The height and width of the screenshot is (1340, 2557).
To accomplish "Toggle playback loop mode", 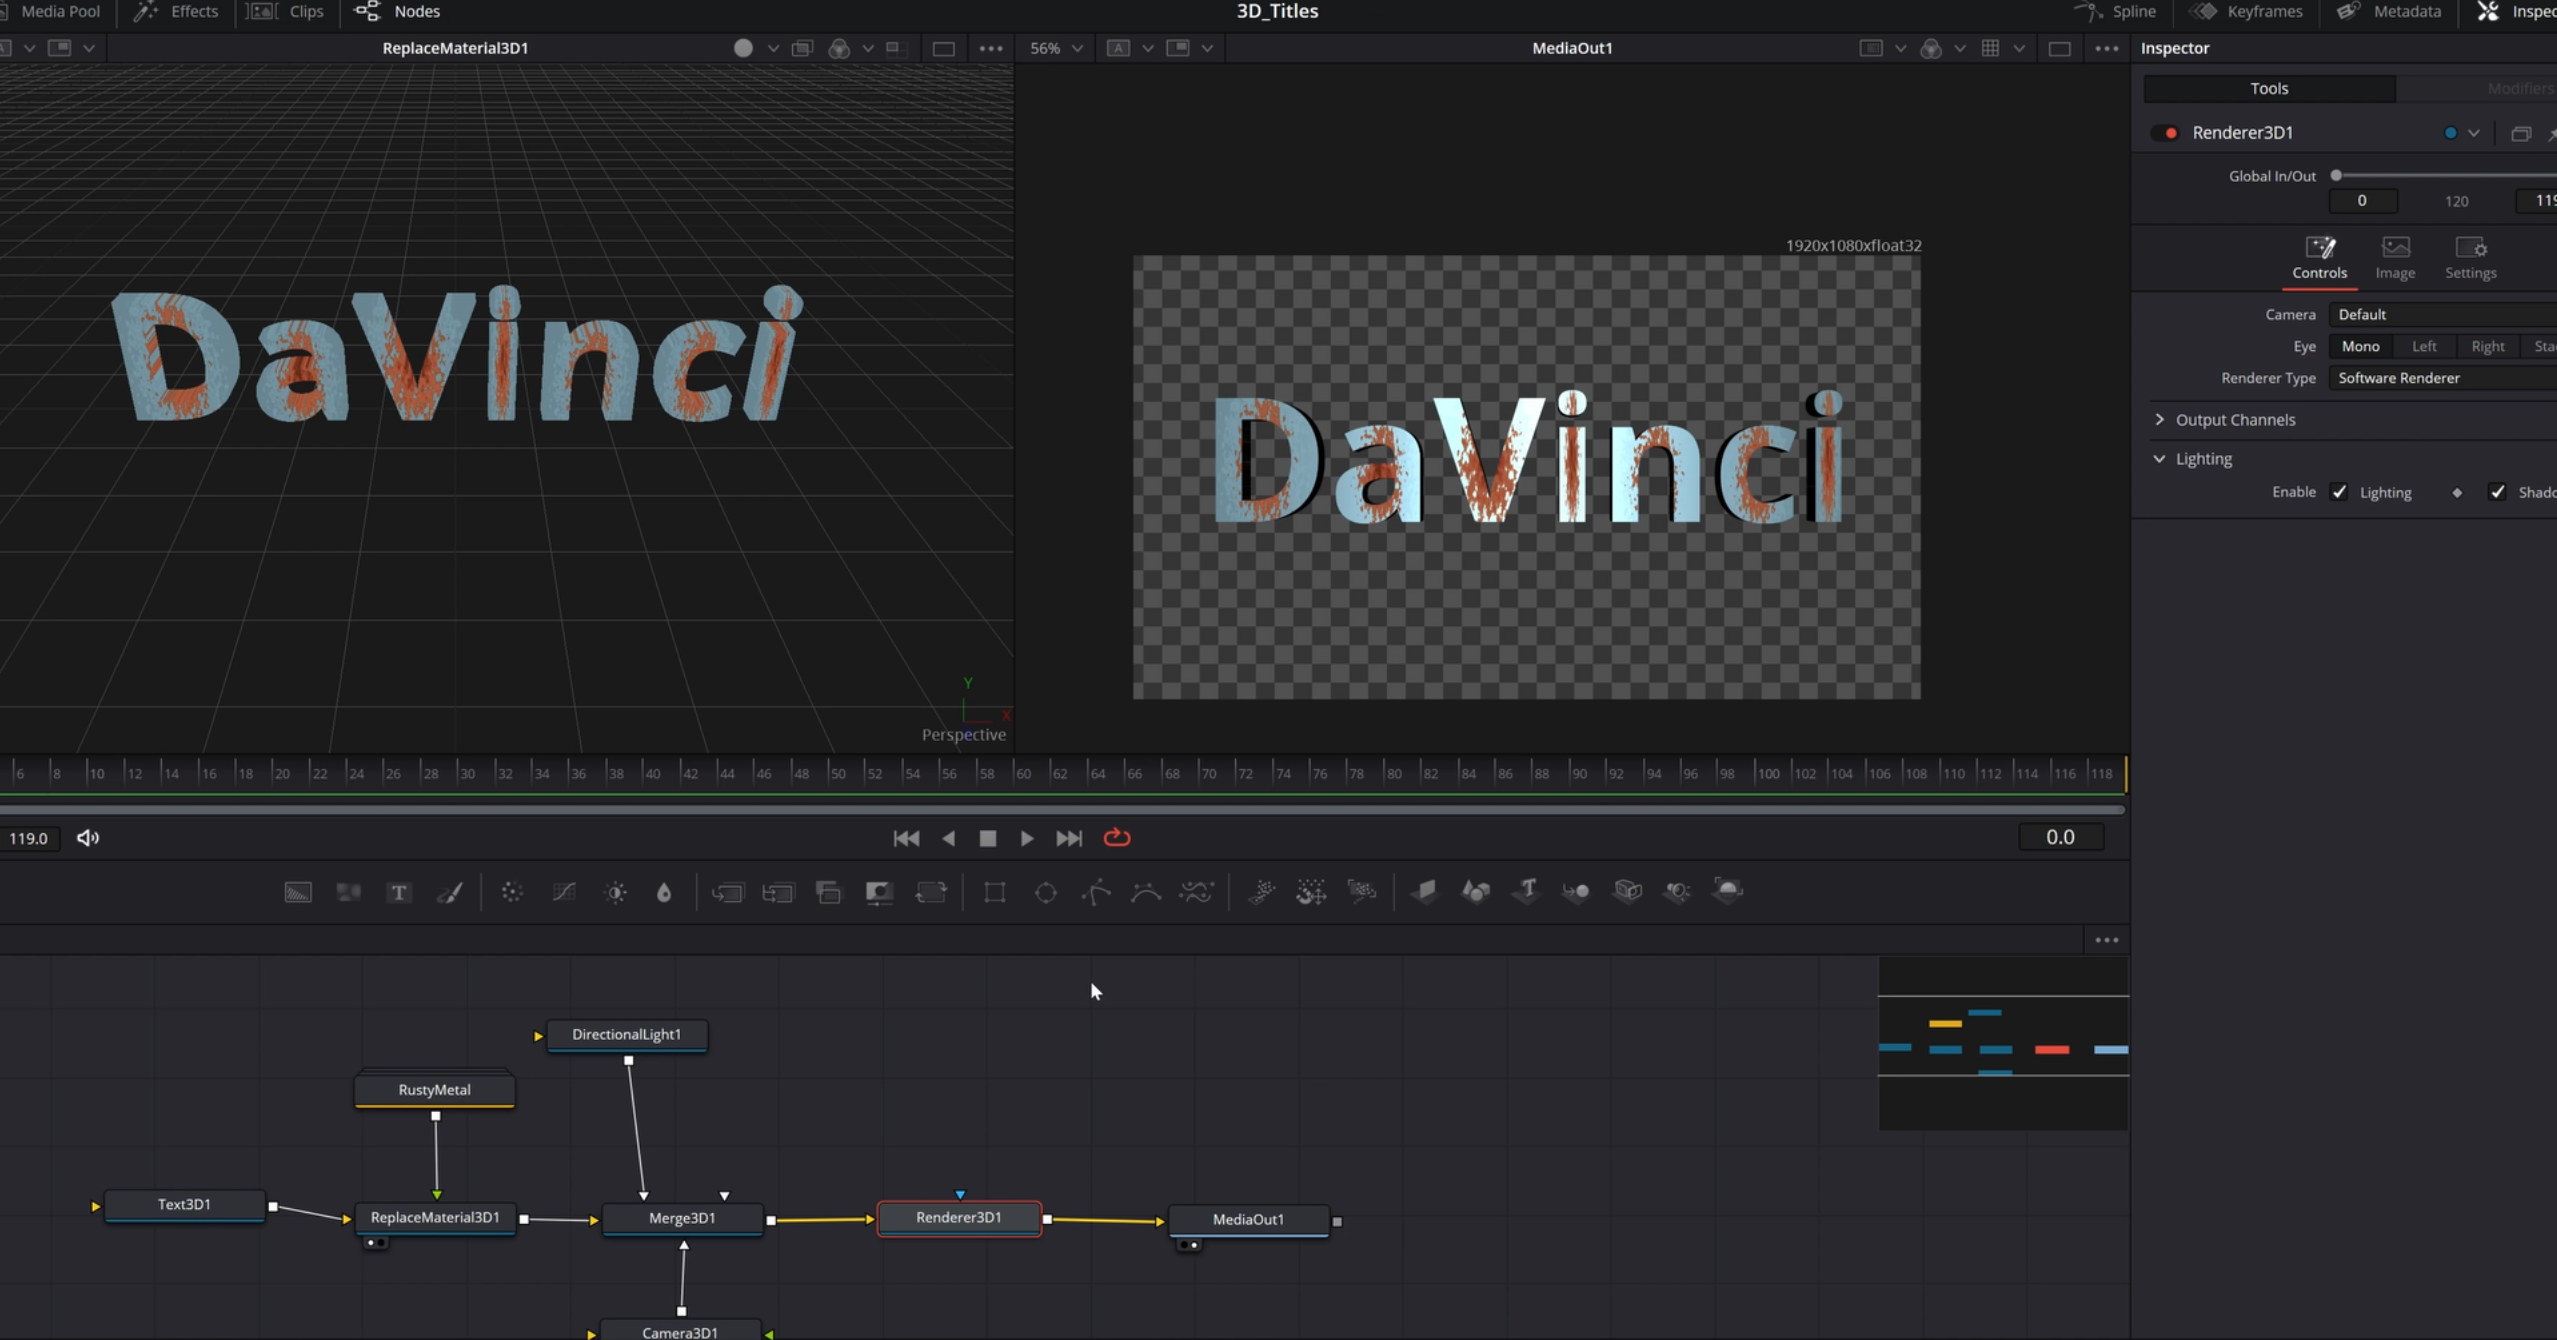I will click(x=1116, y=838).
